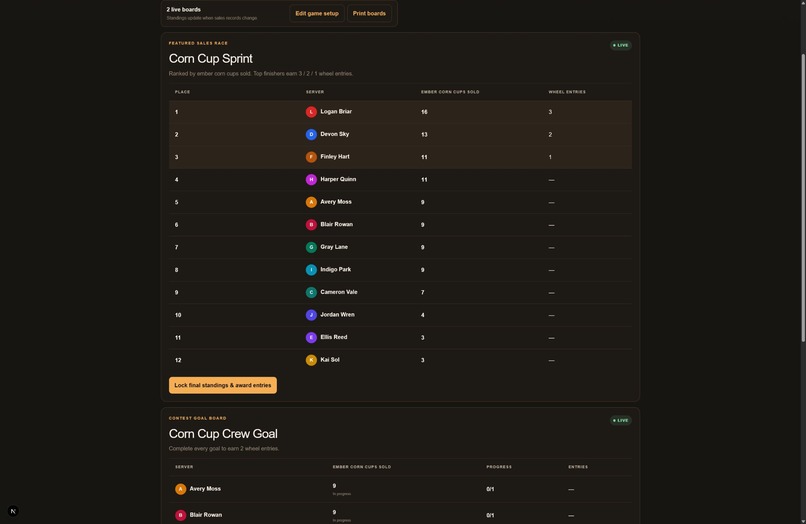Click Devon Sky's 13 cups sold value

point(424,135)
